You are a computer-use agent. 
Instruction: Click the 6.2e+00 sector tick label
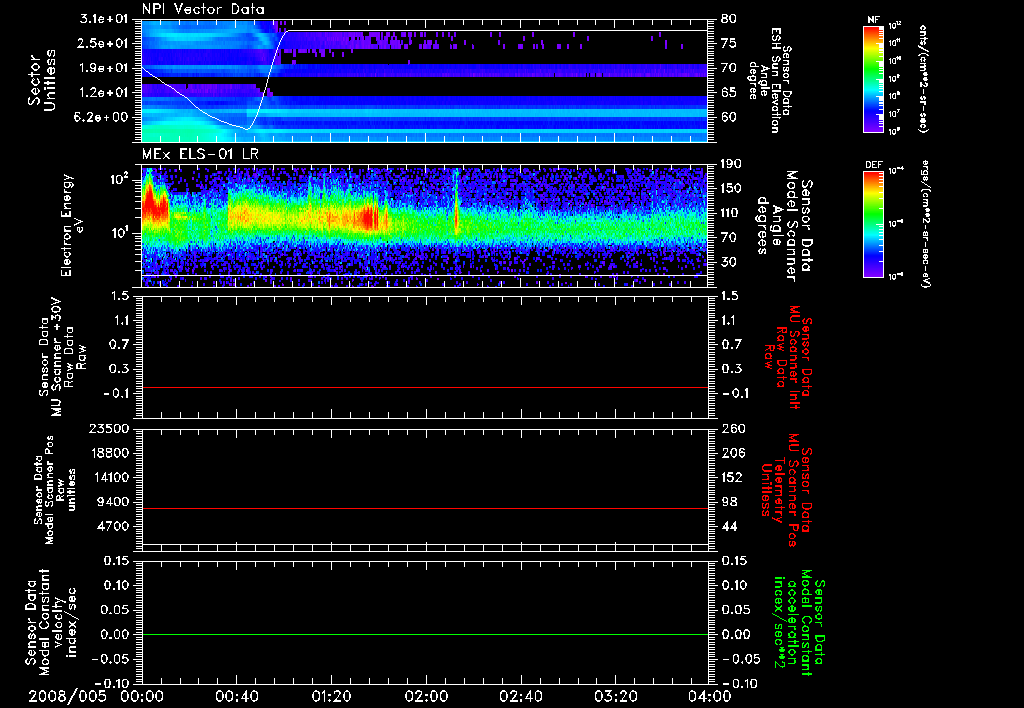tap(103, 117)
